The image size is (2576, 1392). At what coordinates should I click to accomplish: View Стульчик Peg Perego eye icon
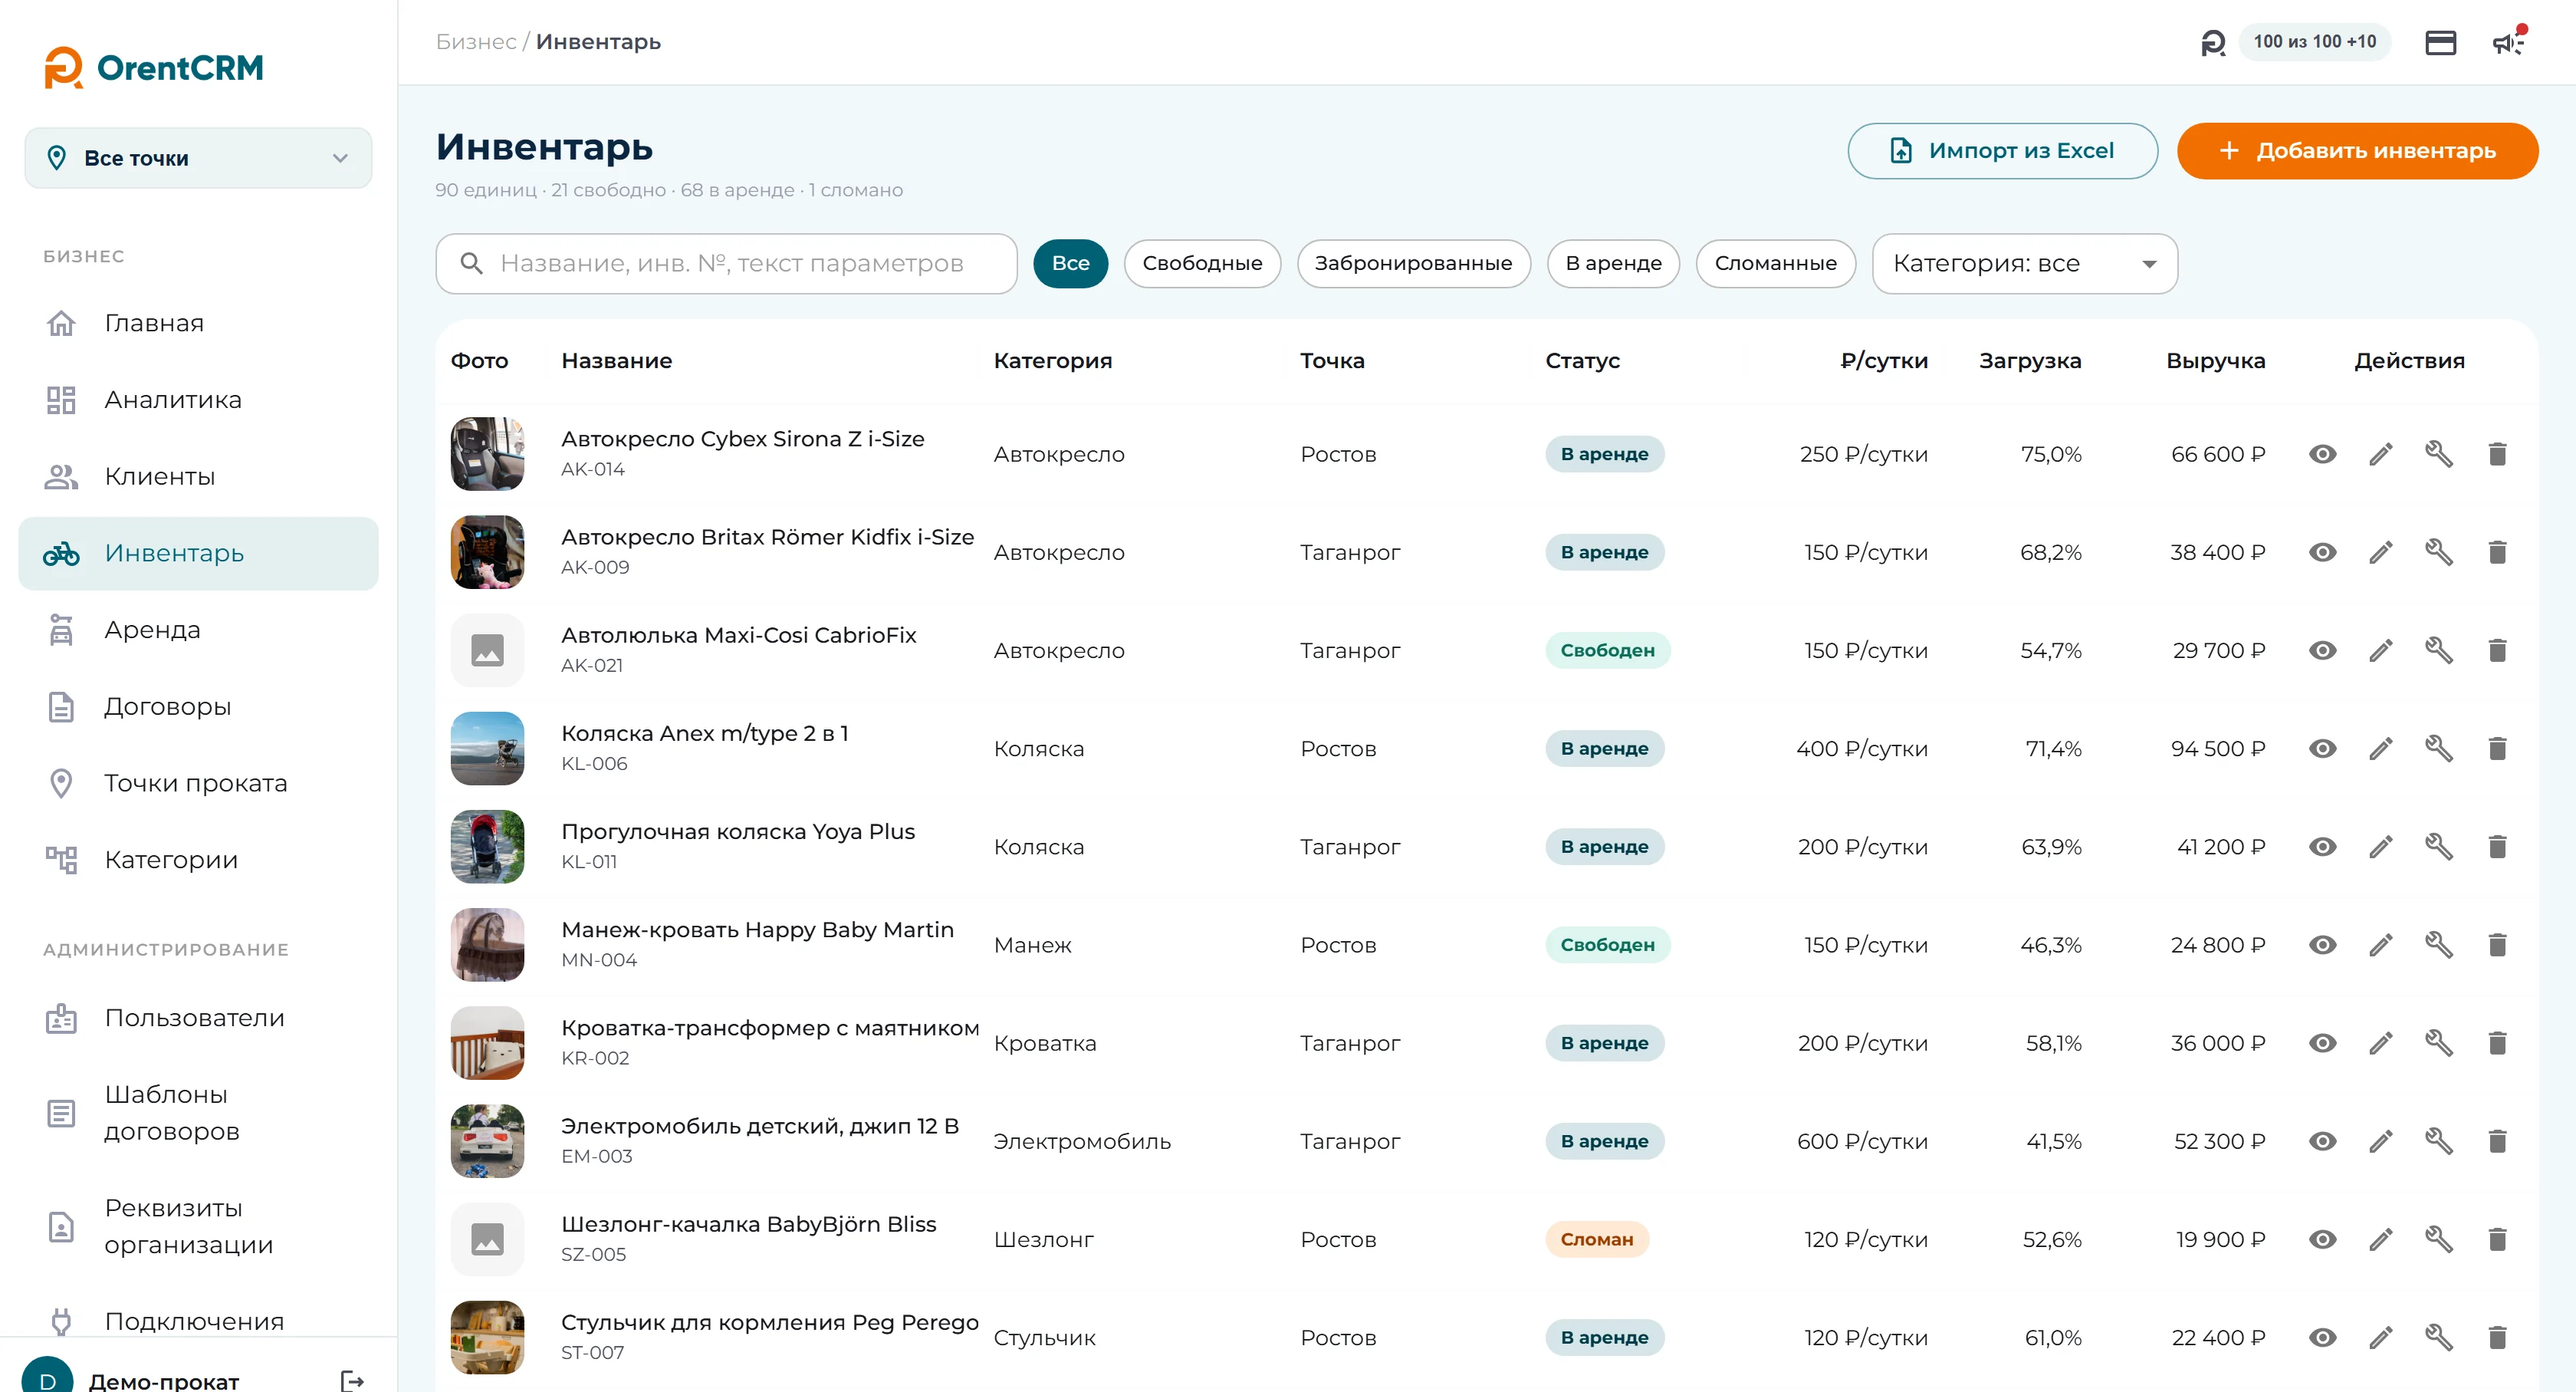click(x=2322, y=1337)
